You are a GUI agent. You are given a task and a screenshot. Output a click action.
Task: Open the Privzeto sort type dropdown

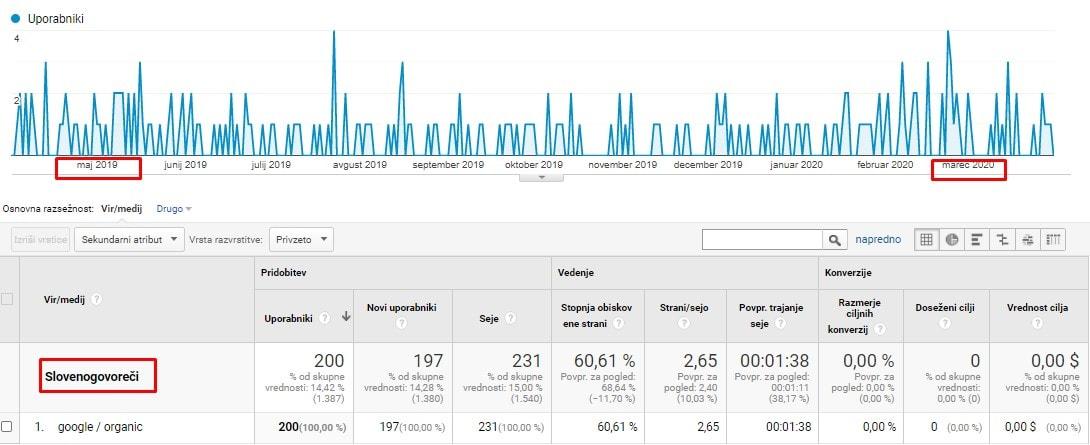click(x=300, y=239)
